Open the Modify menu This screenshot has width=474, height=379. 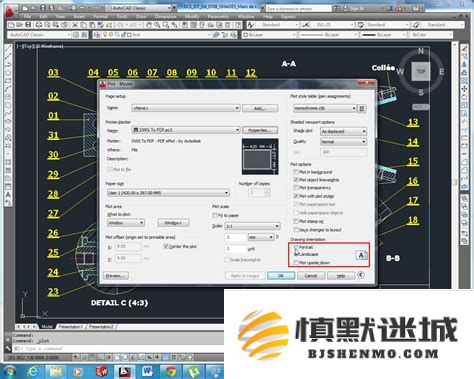[x=192, y=16]
